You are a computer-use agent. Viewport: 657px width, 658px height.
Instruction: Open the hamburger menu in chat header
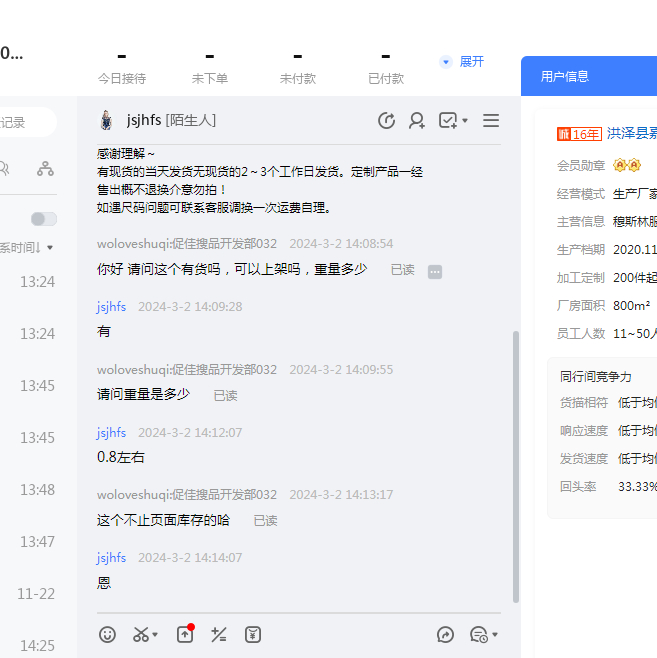click(491, 120)
